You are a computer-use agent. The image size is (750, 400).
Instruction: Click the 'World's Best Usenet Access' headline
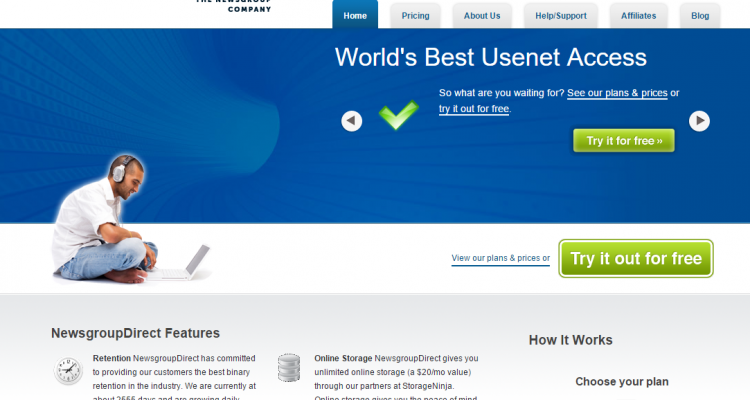tap(491, 57)
